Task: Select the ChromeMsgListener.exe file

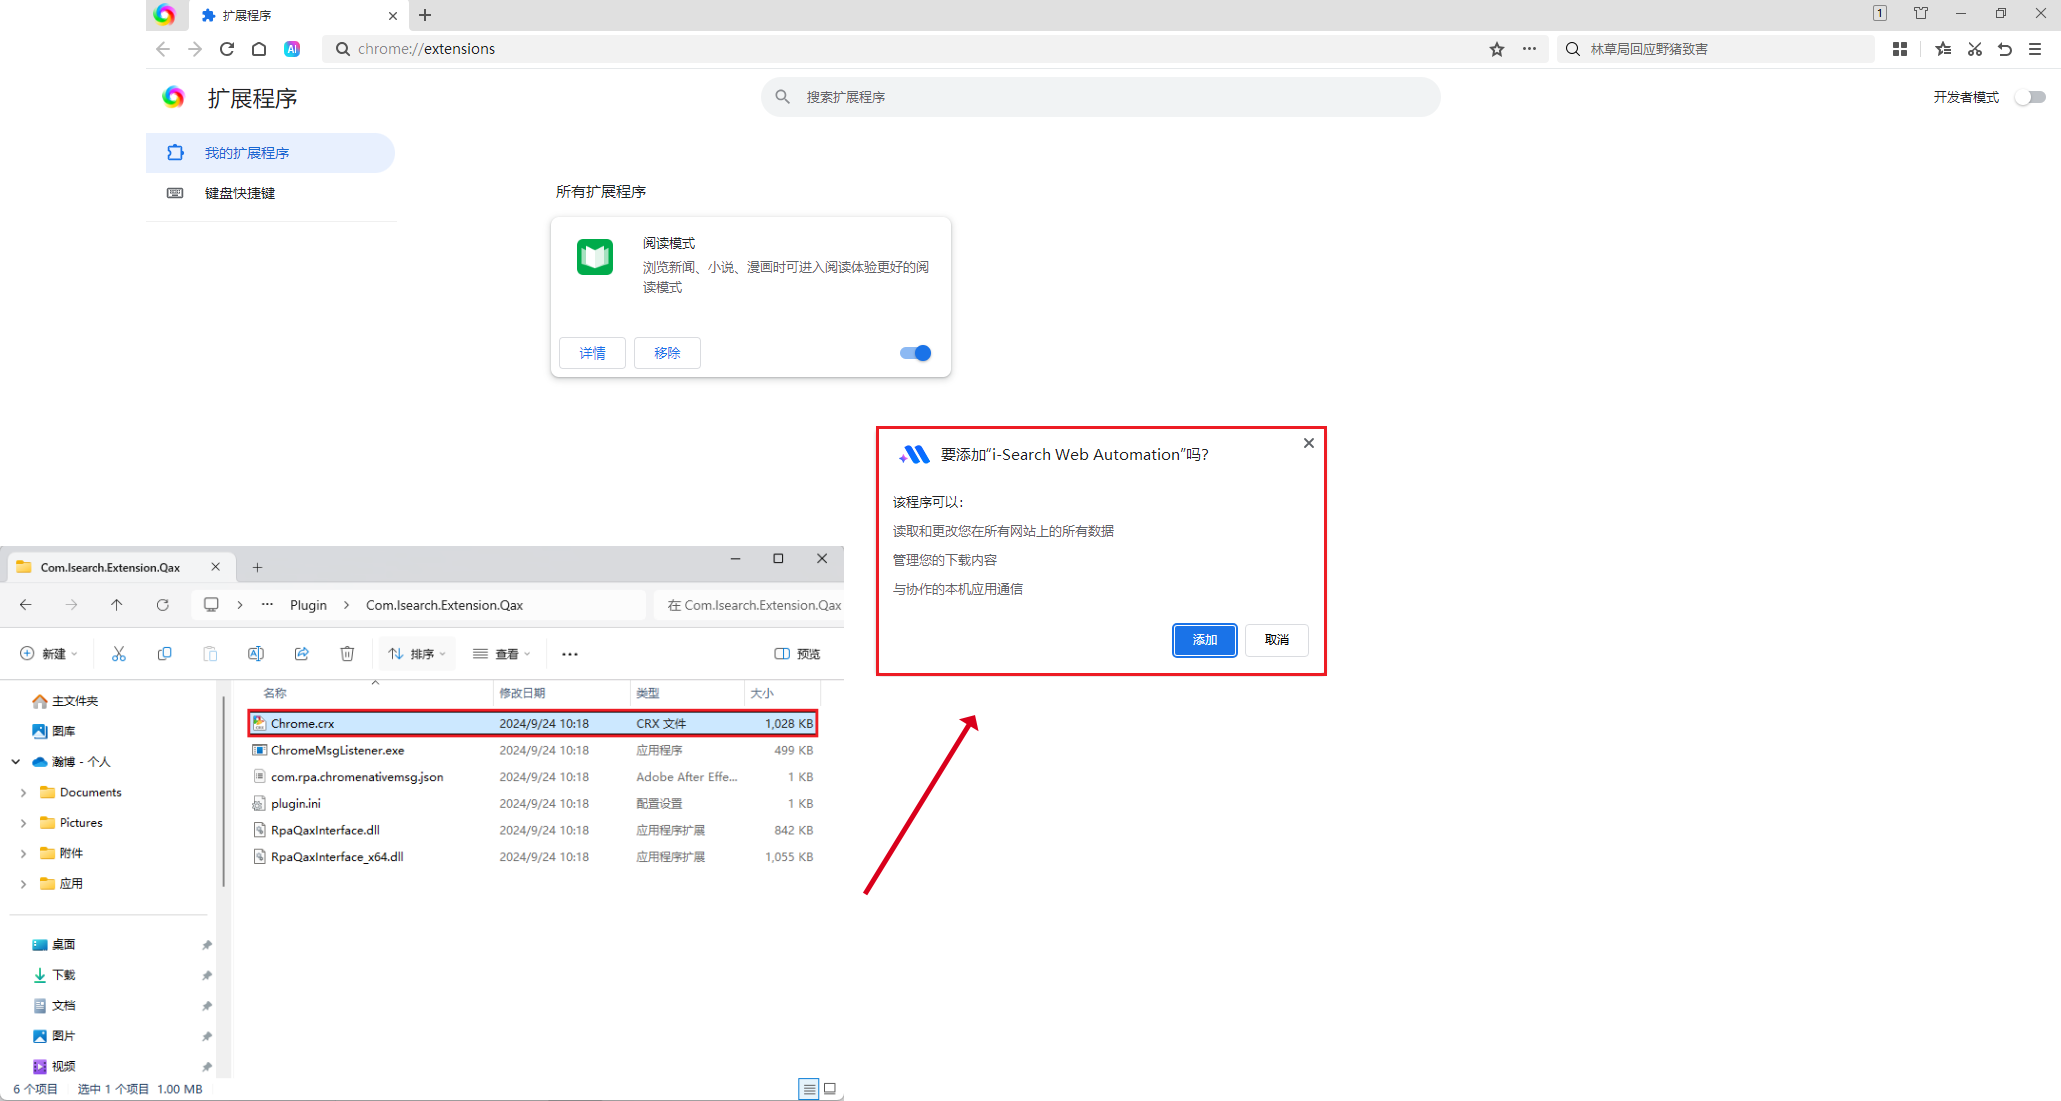Action: coord(338,750)
